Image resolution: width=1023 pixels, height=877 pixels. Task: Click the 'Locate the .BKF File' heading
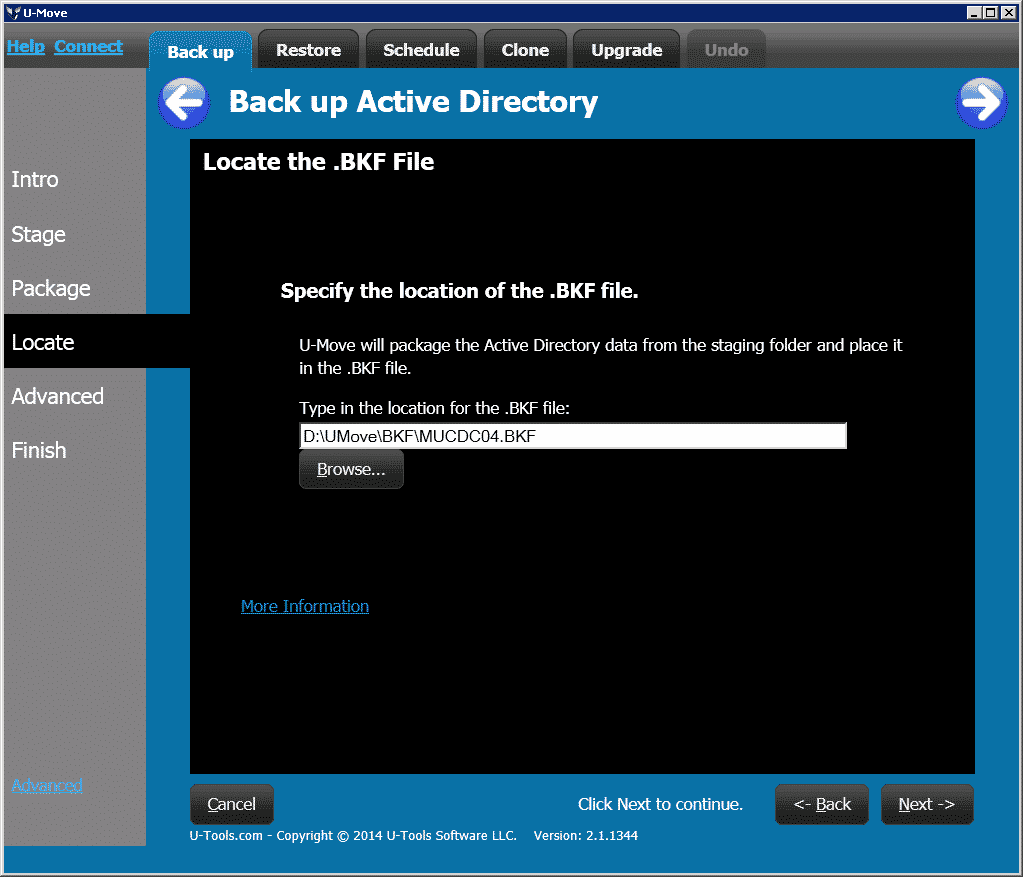(x=318, y=162)
